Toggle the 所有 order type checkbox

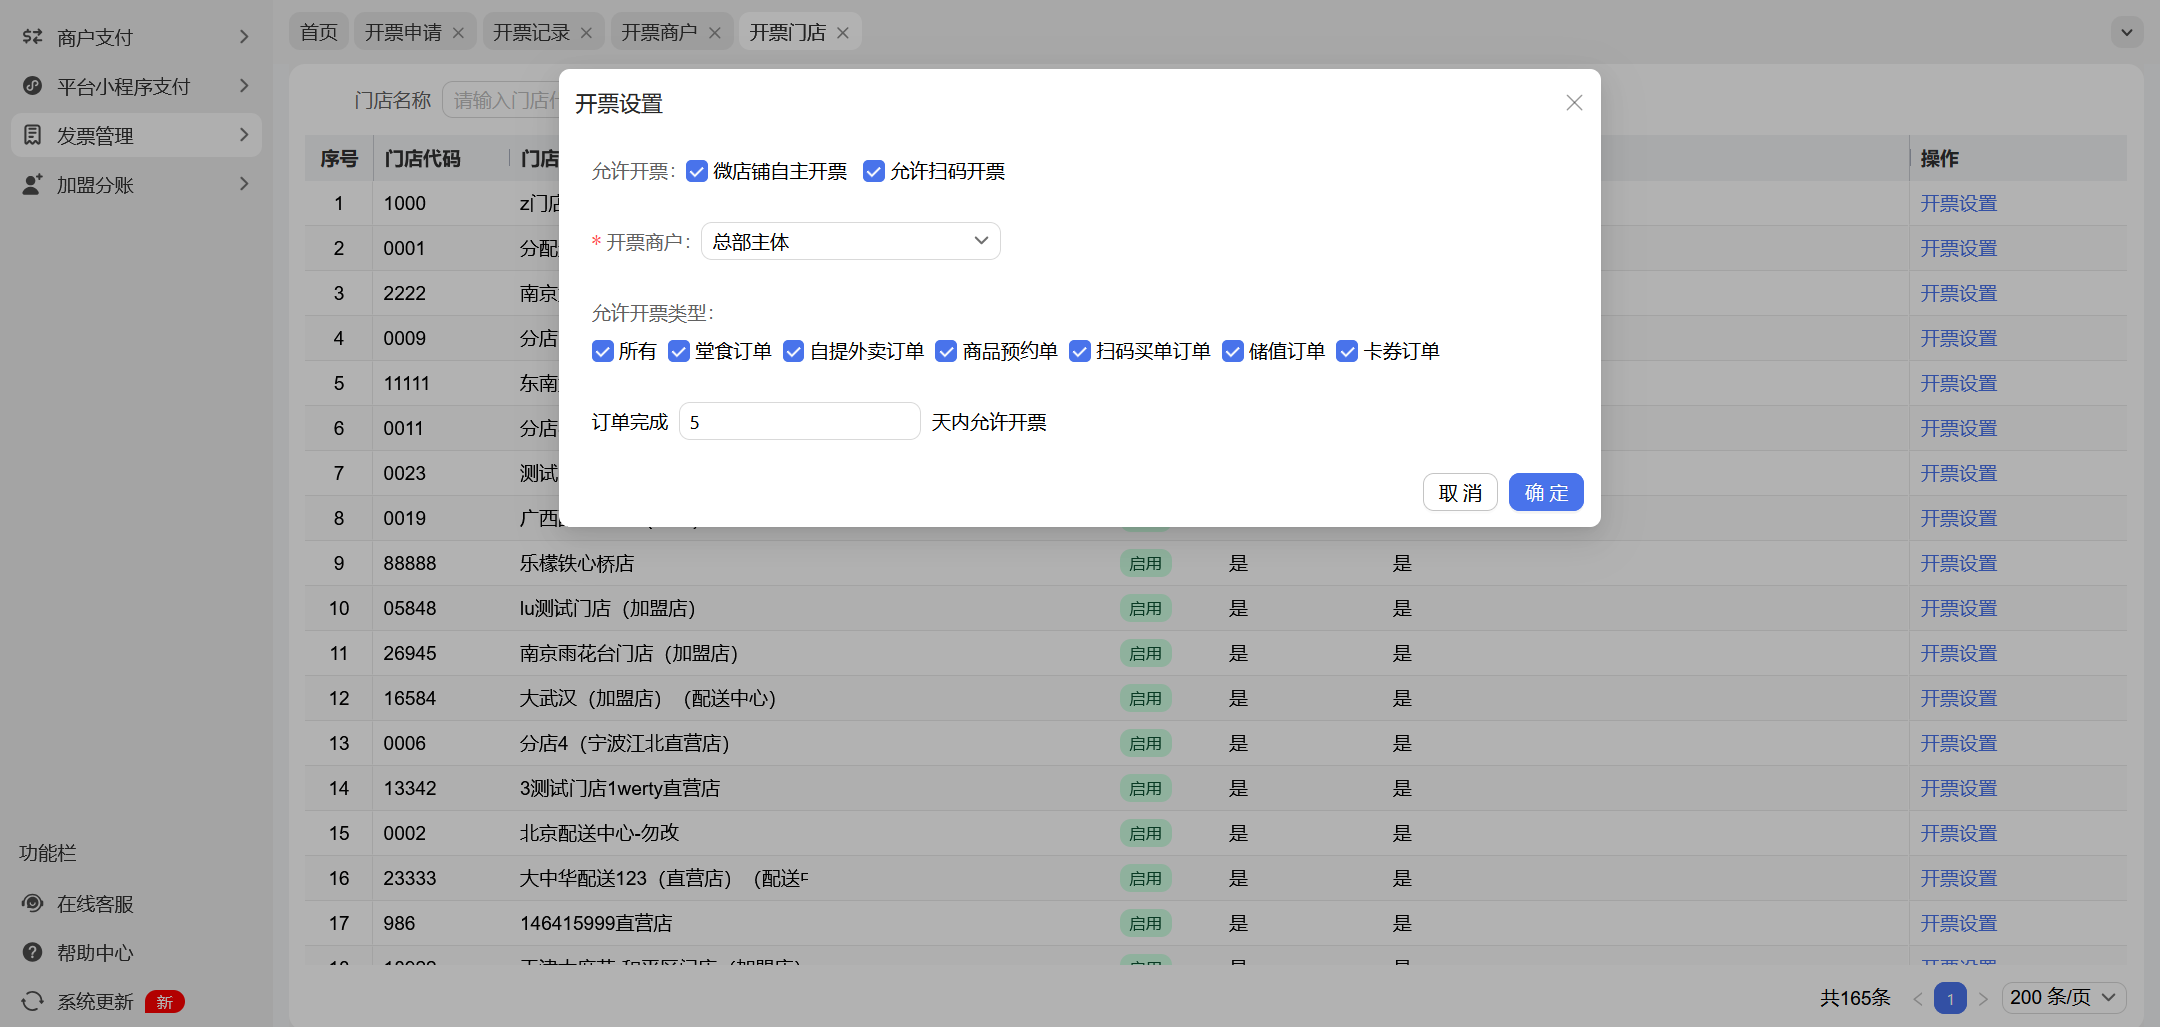602,351
